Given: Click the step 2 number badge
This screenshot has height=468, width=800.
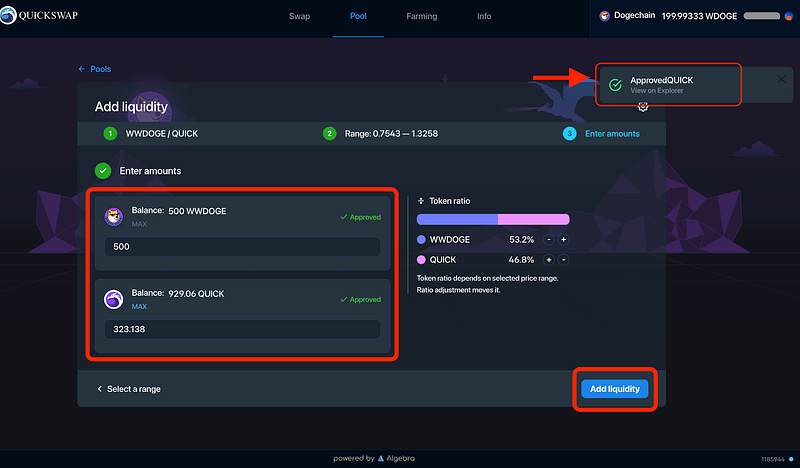Looking at the screenshot, I should click(330, 134).
